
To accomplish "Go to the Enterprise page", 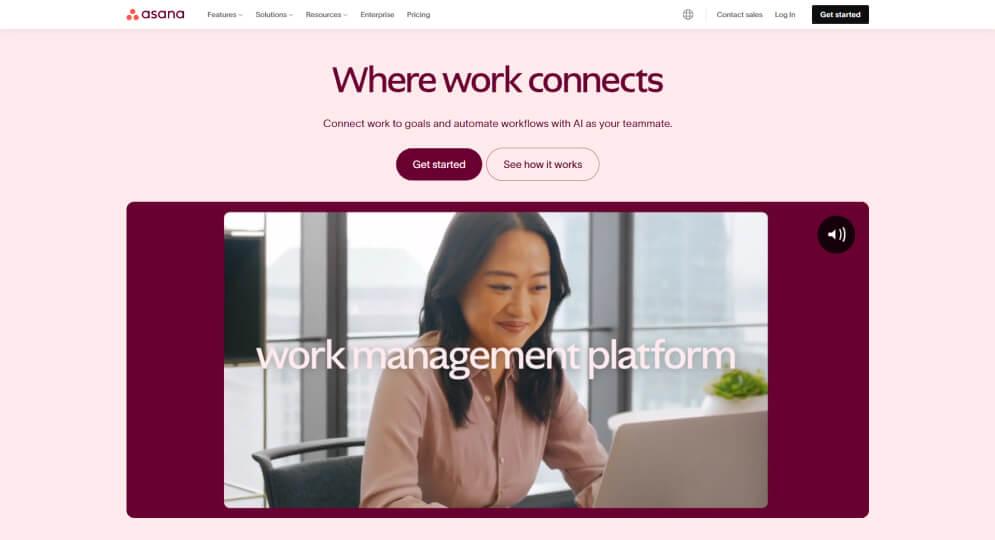I will (x=377, y=15).
